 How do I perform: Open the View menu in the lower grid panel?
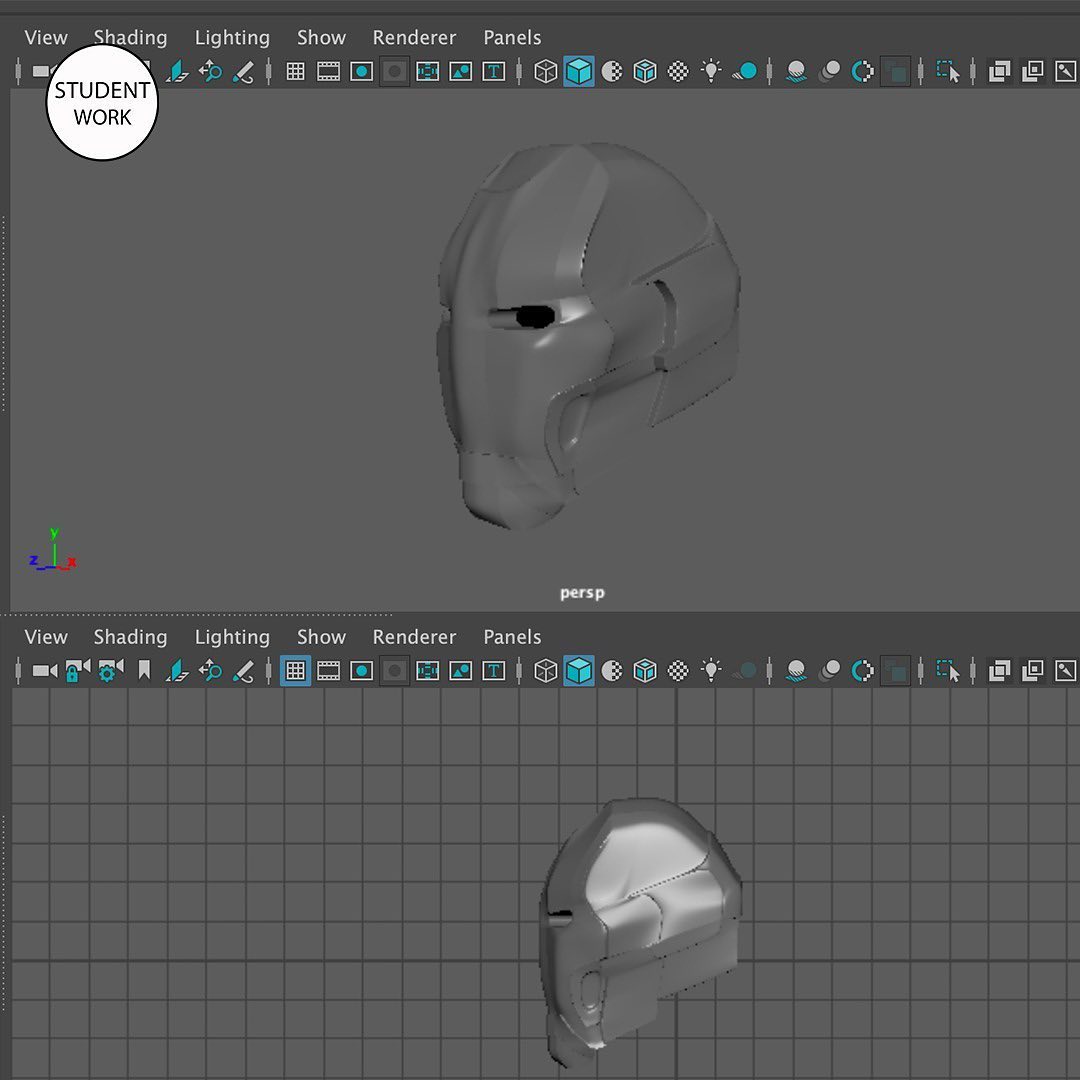click(46, 637)
